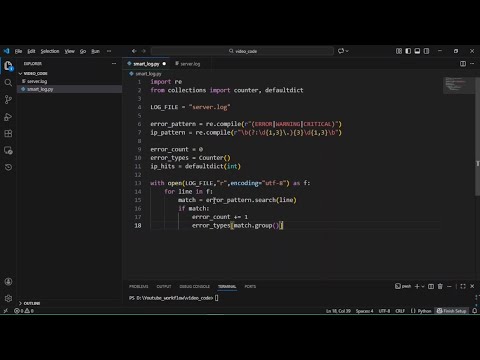Open the Explorer view in activity bar

pyautogui.click(x=8, y=66)
